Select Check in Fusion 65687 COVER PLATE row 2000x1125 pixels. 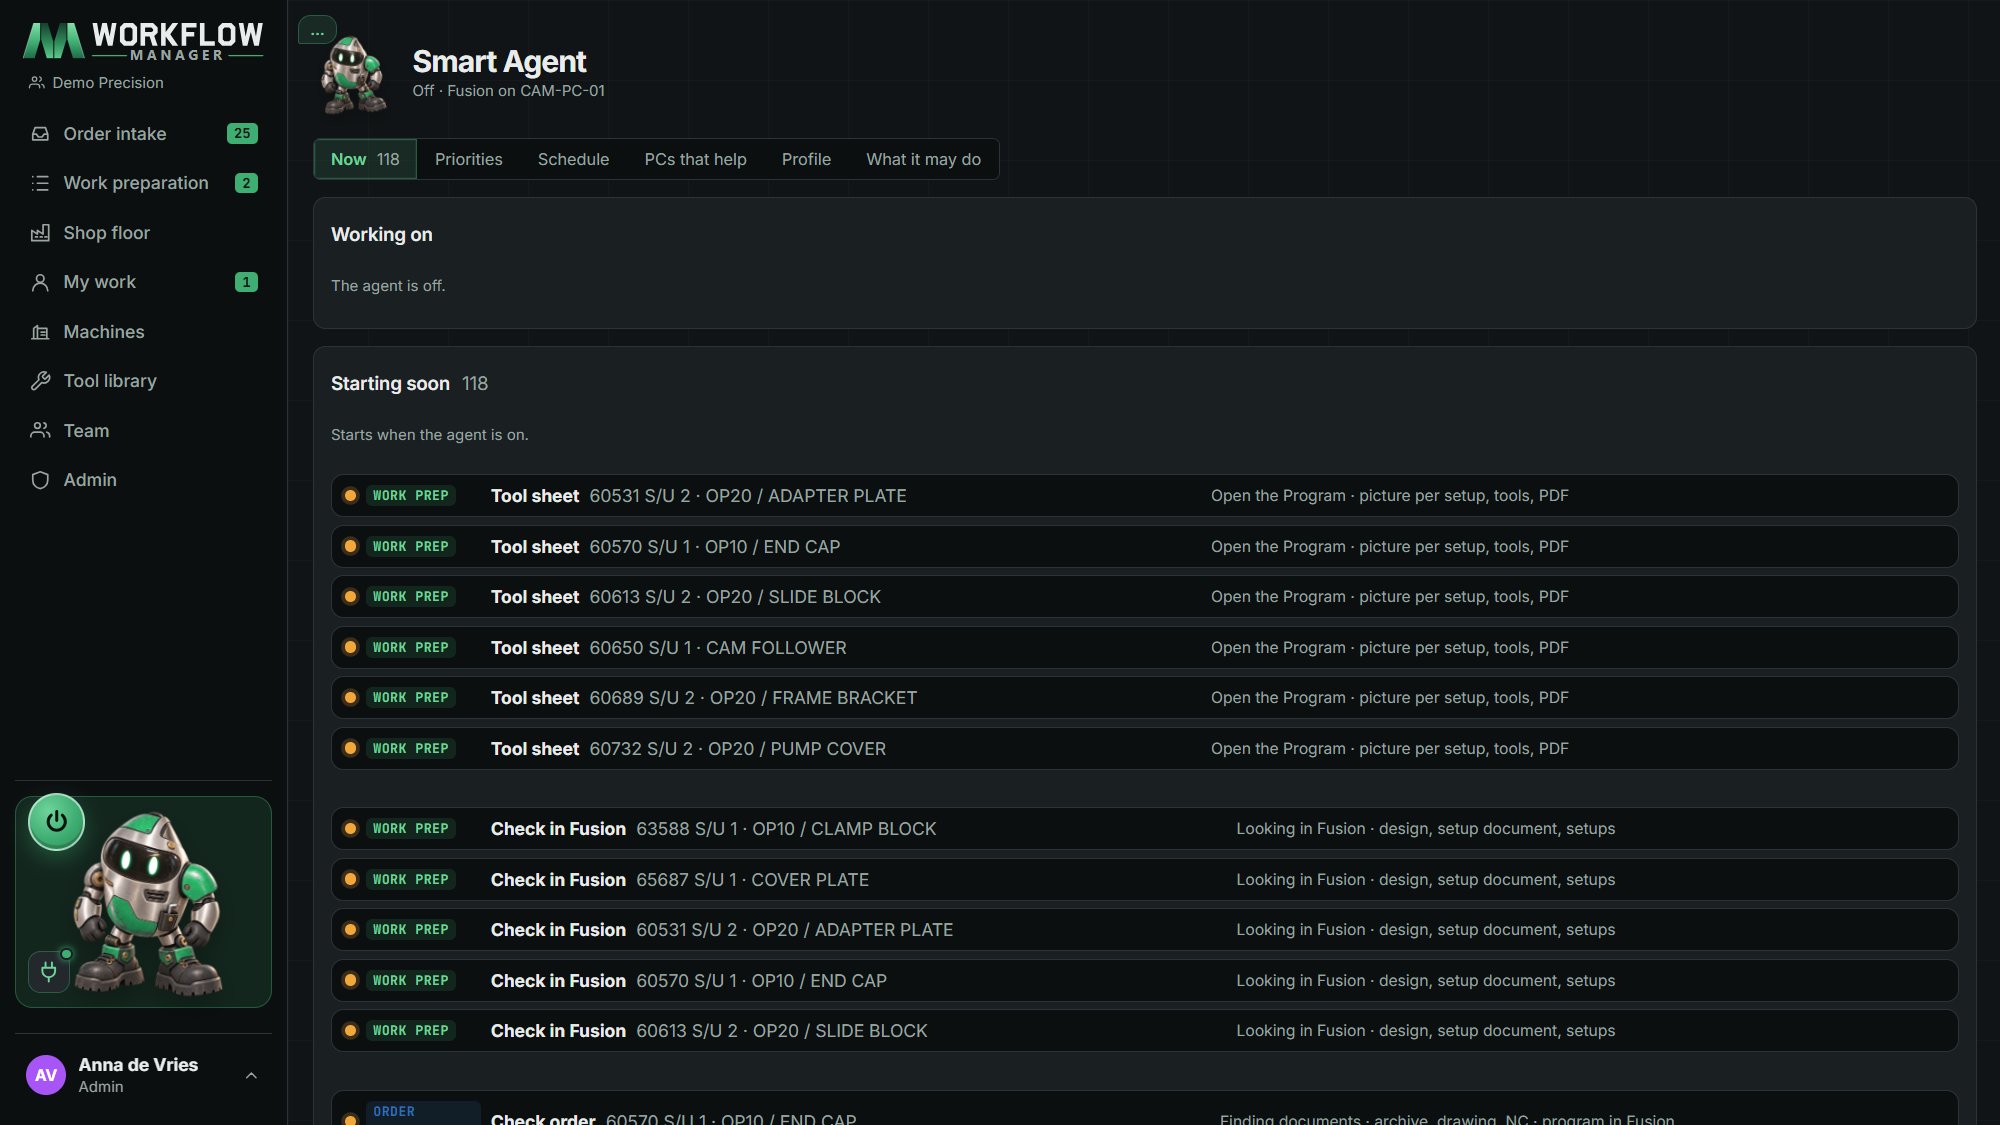(1144, 880)
